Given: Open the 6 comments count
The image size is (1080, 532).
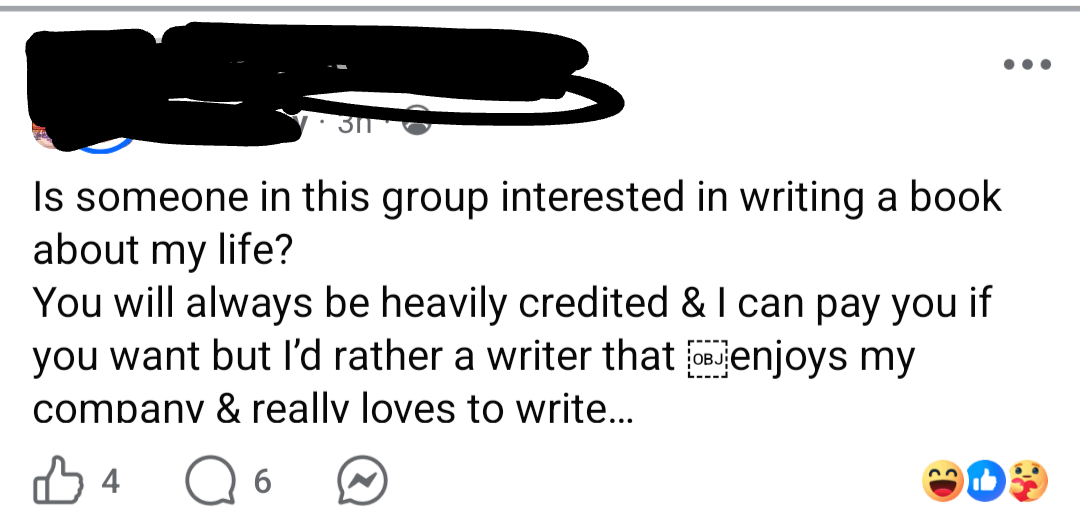Looking at the screenshot, I should tap(262, 482).
